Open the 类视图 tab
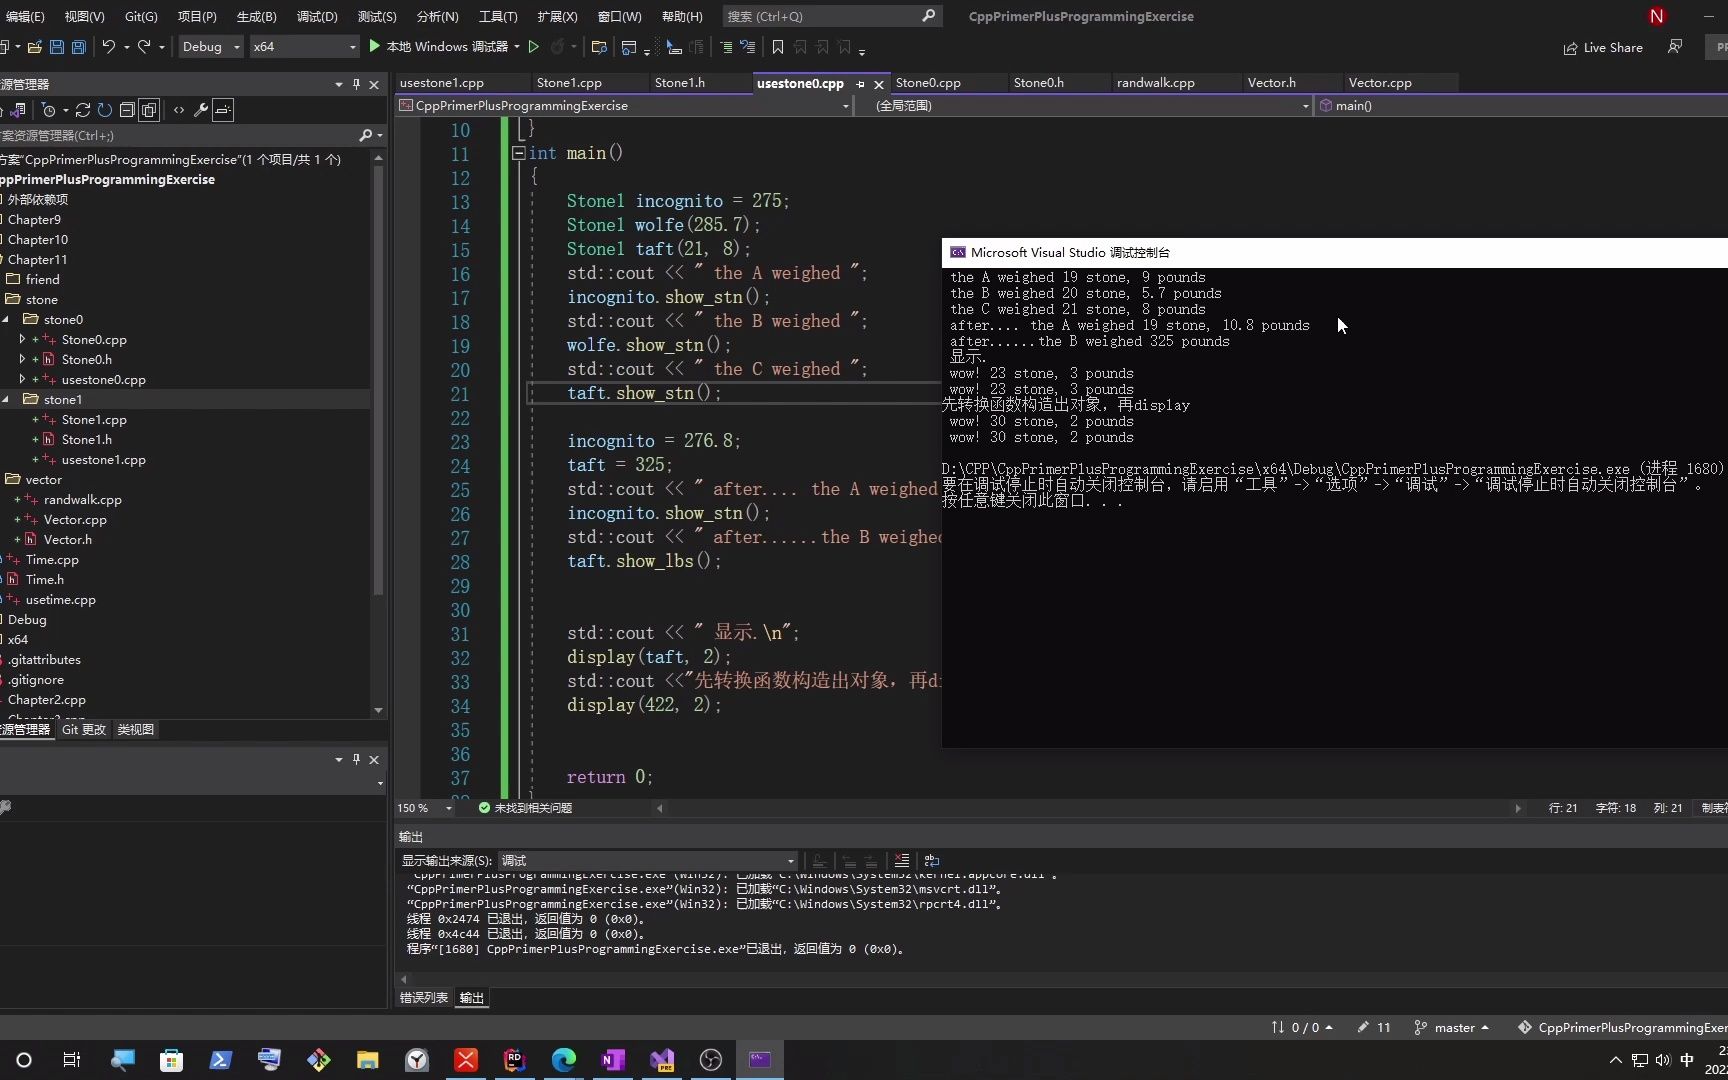Viewport: 1728px width, 1080px height. (x=136, y=730)
